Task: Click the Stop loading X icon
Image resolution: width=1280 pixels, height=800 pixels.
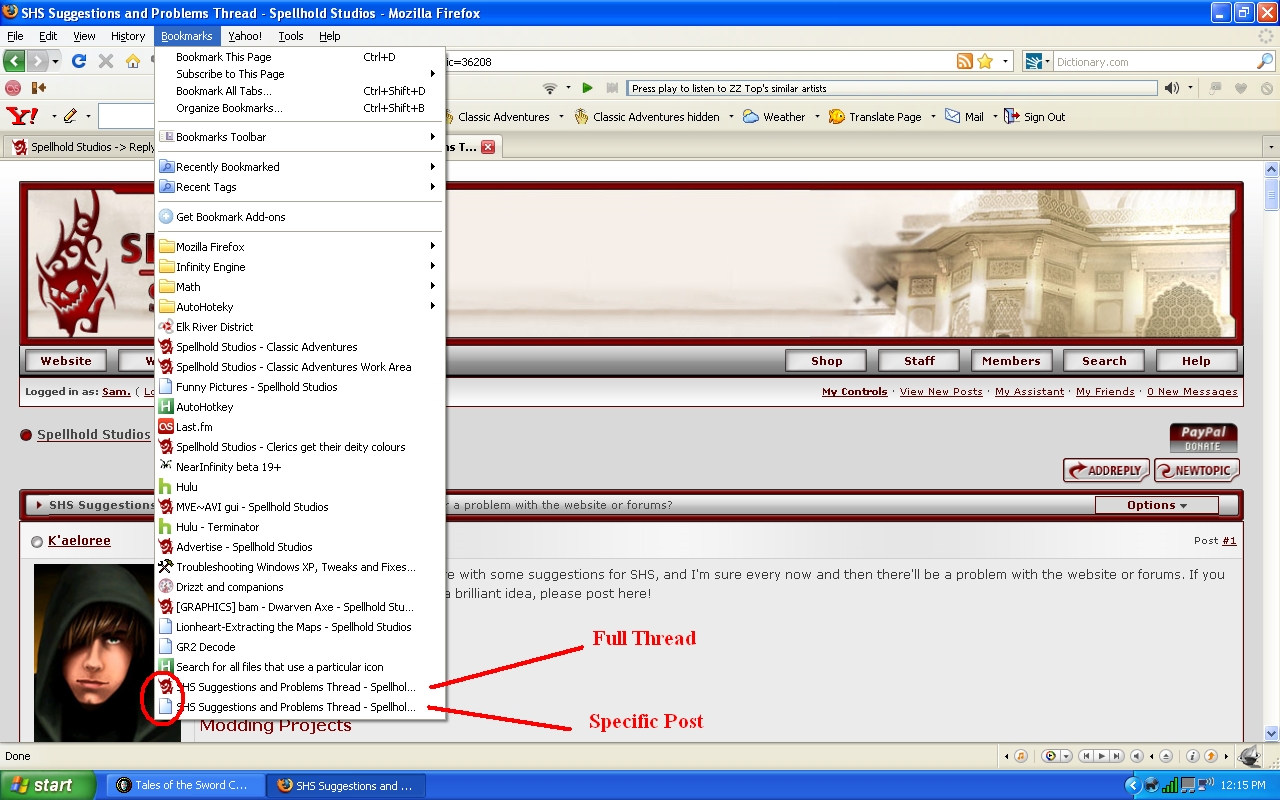Action: pyautogui.click(x=106, y=61)
